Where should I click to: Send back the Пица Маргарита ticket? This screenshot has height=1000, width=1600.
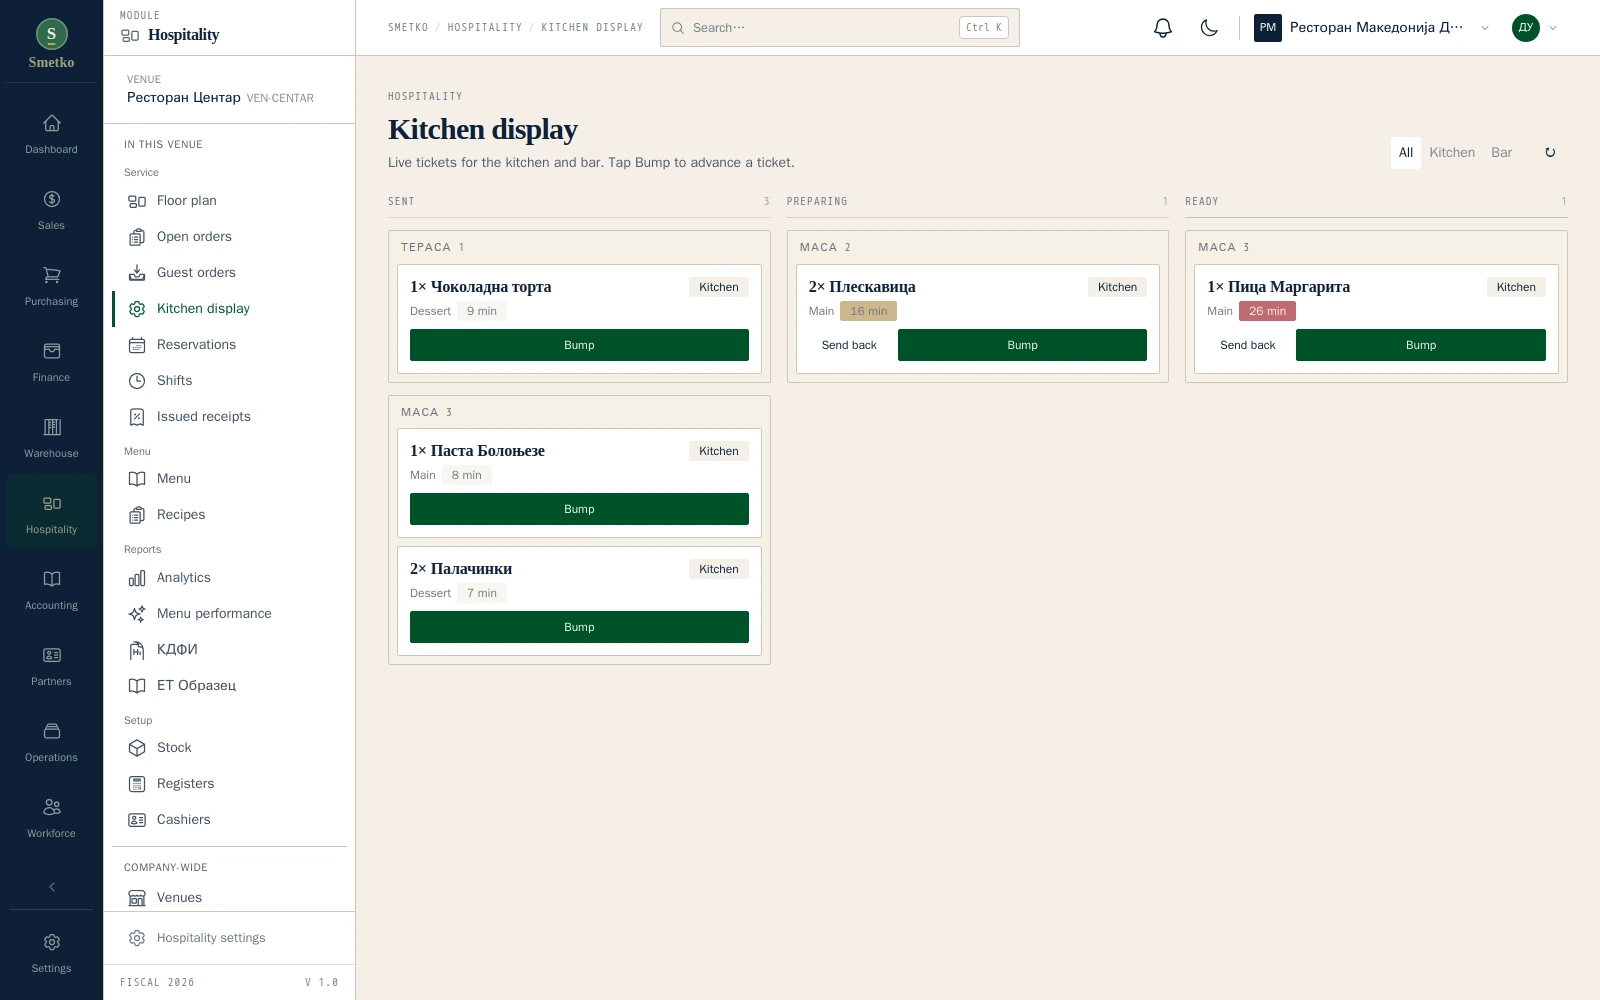click(x=1248, y=345)
